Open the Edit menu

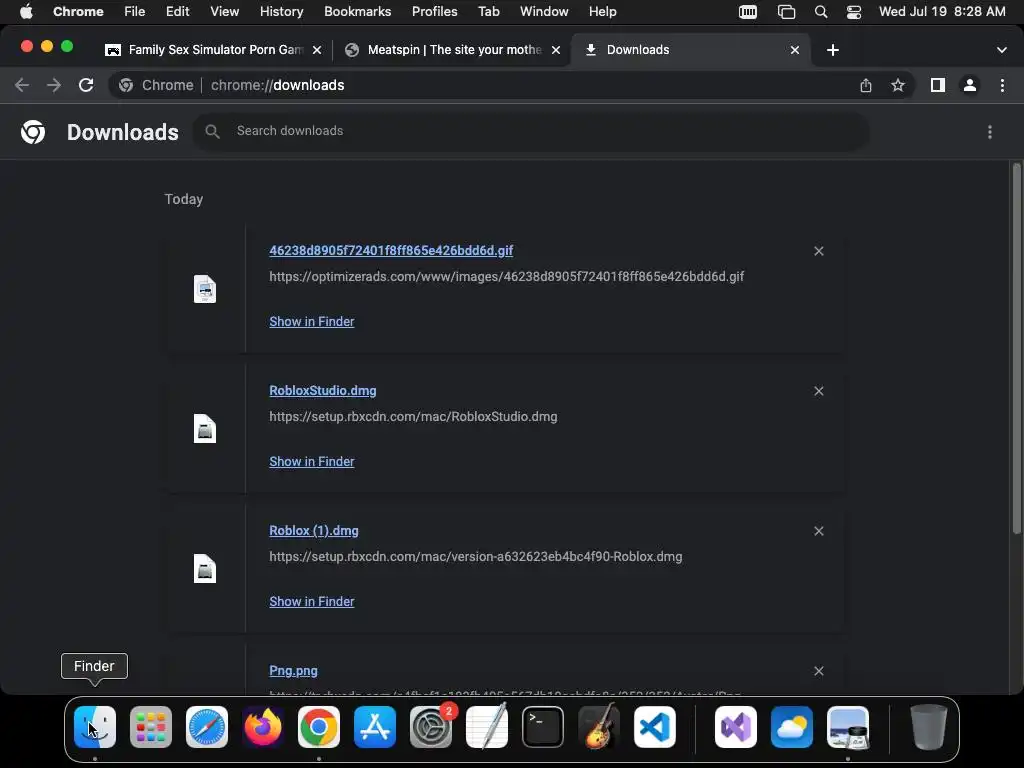[177, 12]
